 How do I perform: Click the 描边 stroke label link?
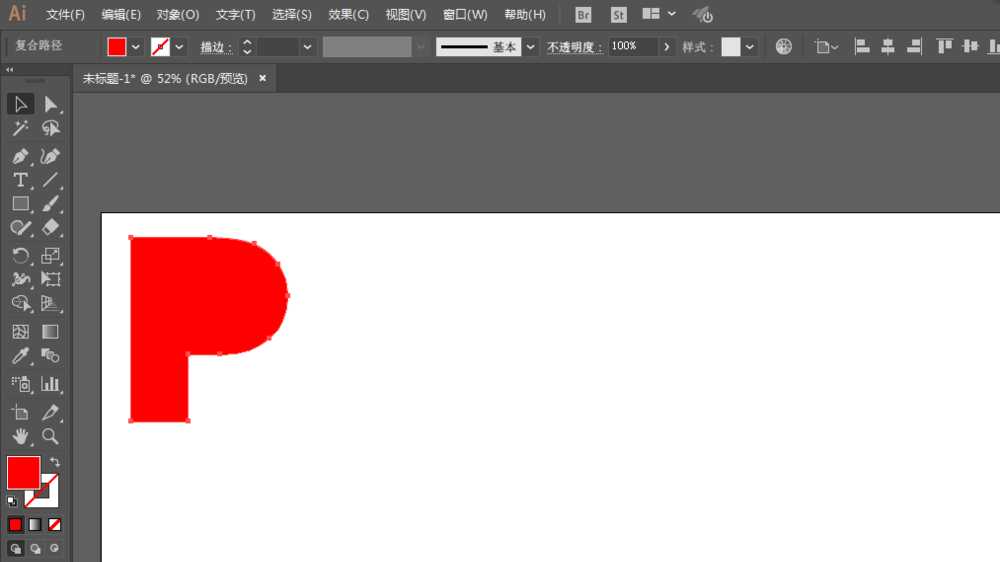[x=214, y=47]
